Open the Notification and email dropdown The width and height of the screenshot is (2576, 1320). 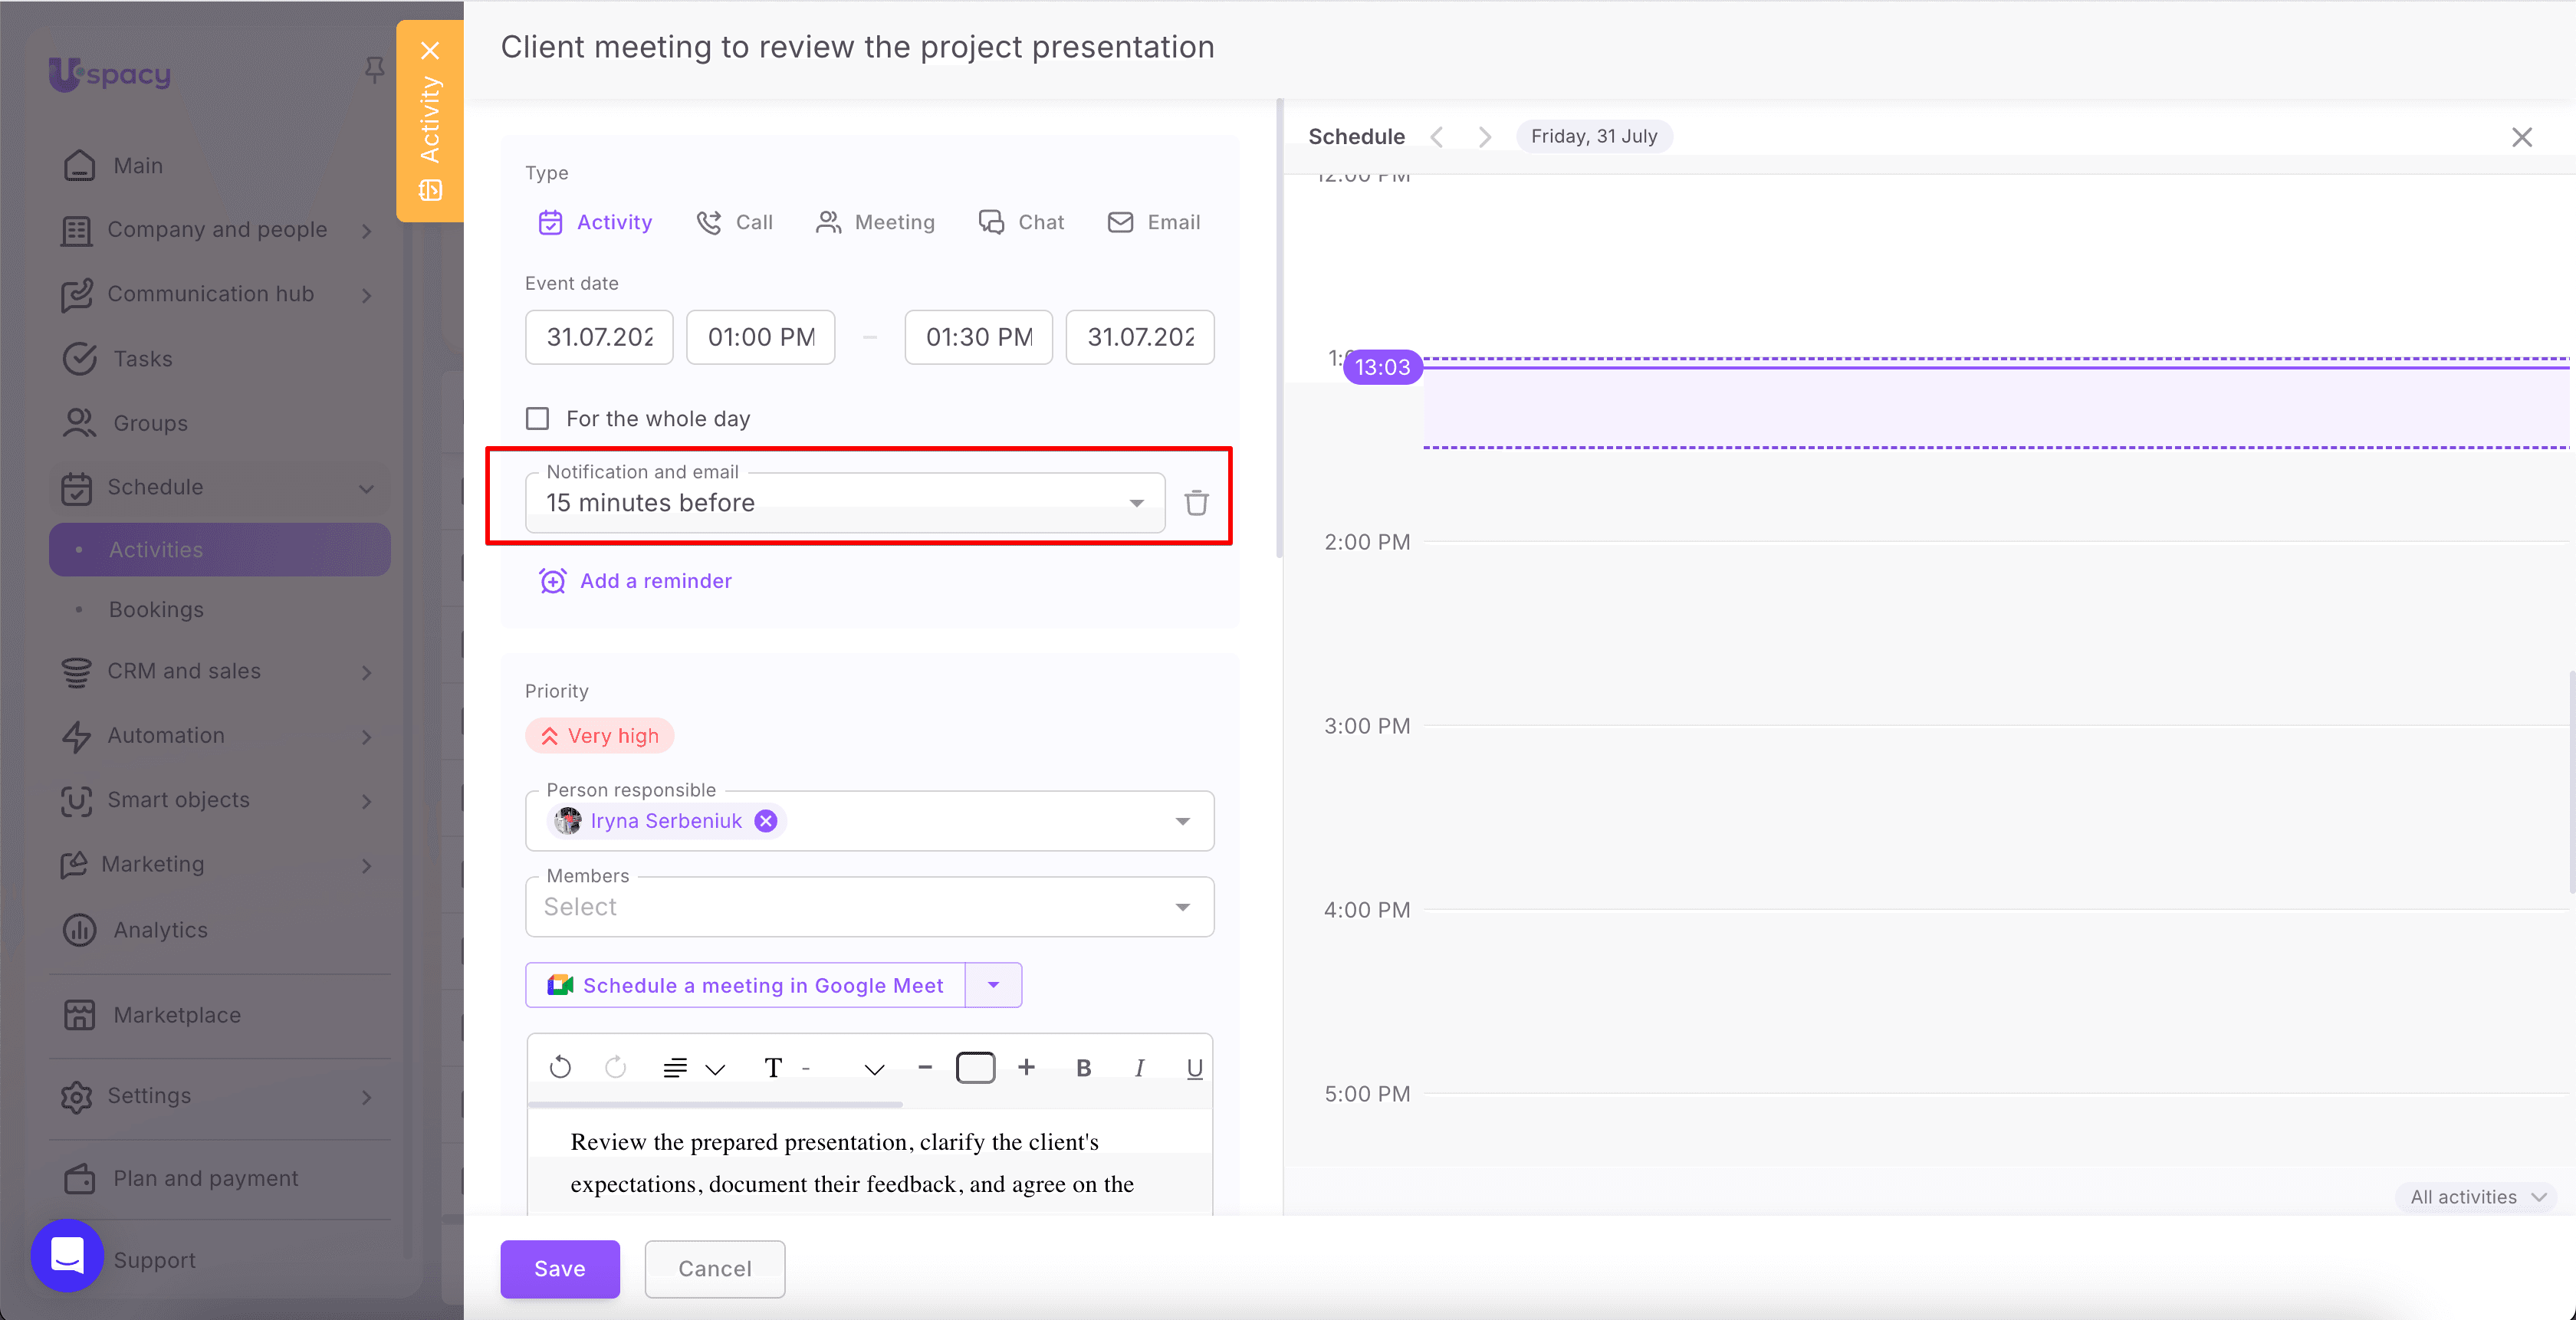[845, 503]
